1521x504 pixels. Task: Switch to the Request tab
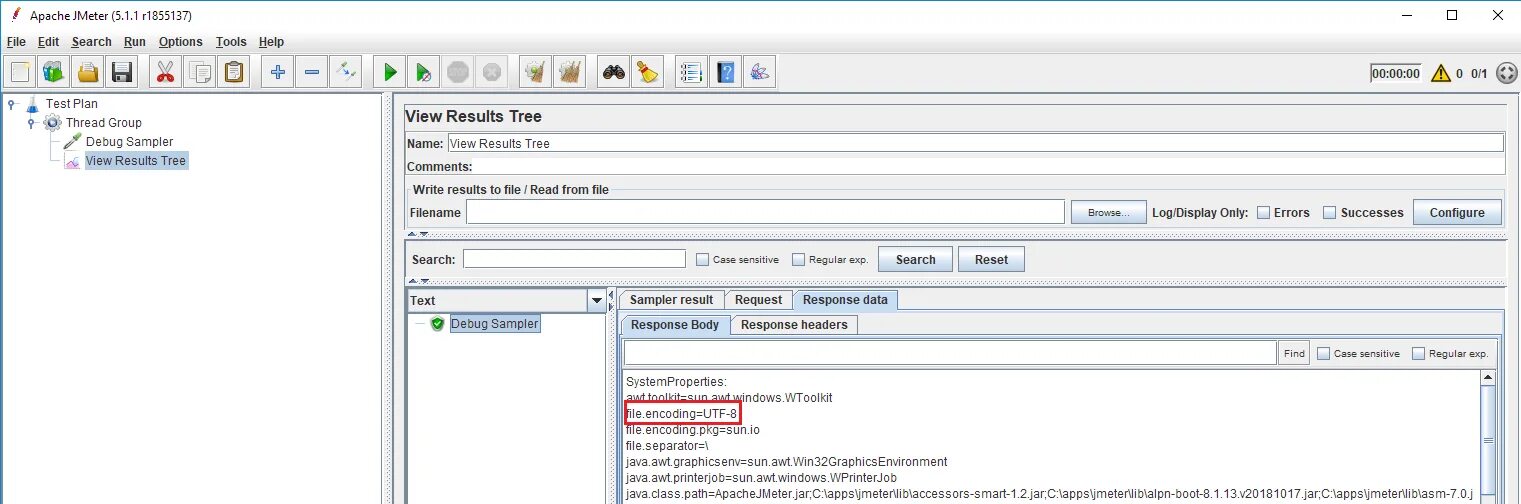(758, 299)
